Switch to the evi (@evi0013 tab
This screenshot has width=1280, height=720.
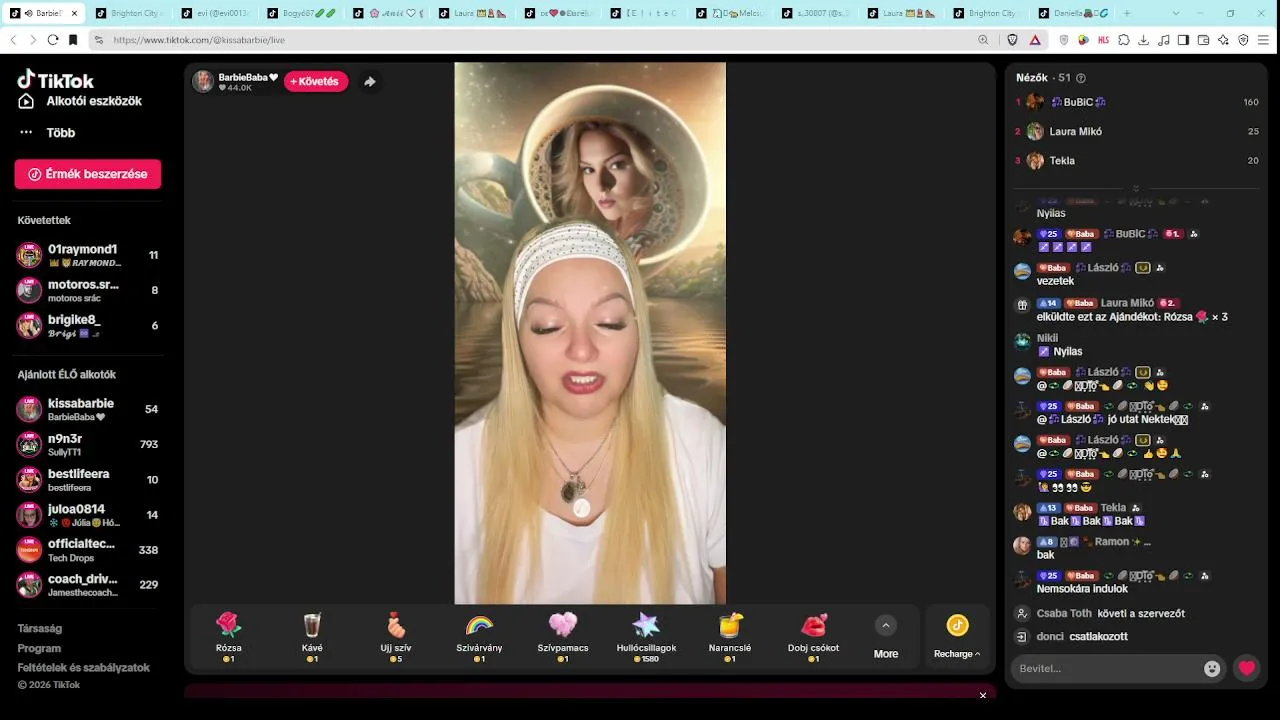coord(216,13)
